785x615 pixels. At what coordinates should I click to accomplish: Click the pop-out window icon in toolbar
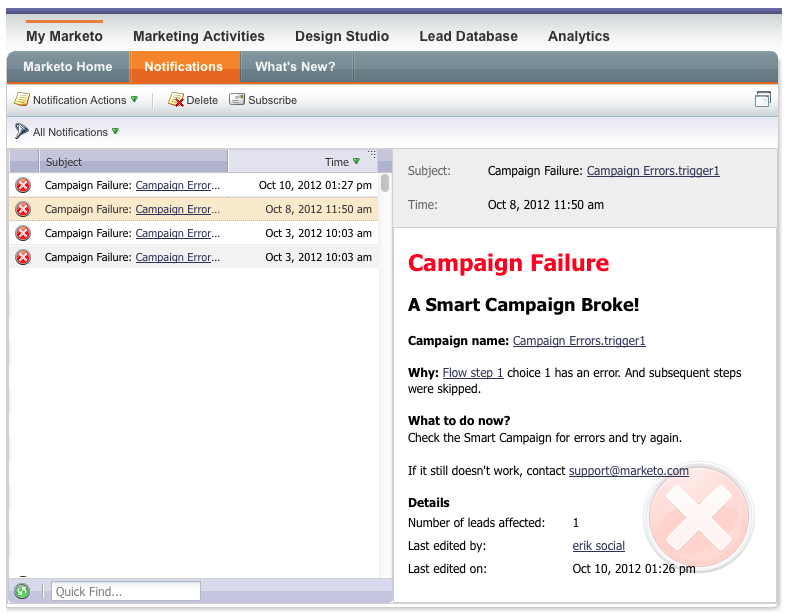coord(762,99)
